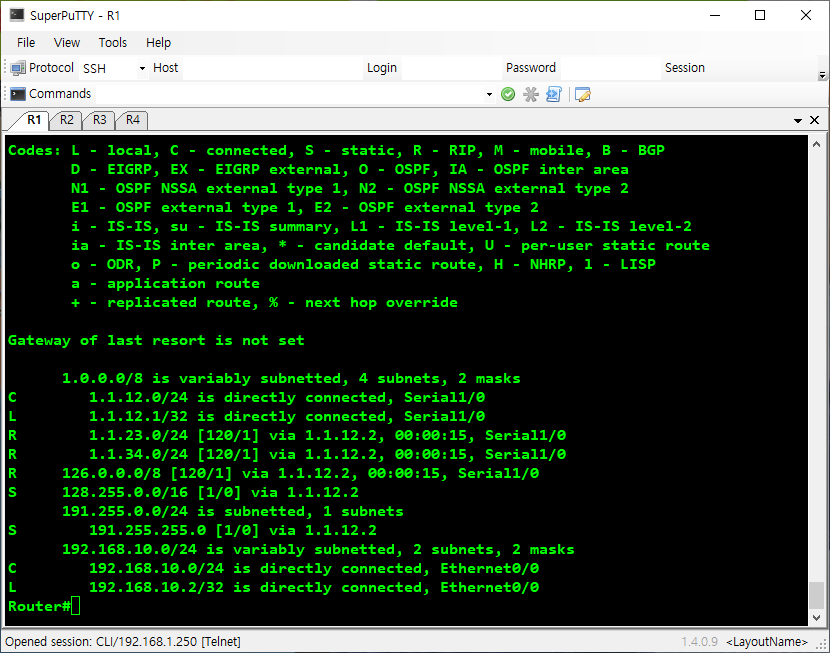The image size is (830, 653).
Task: Expand the toolbar overflow chevron
Action: (x=822, y=75)
